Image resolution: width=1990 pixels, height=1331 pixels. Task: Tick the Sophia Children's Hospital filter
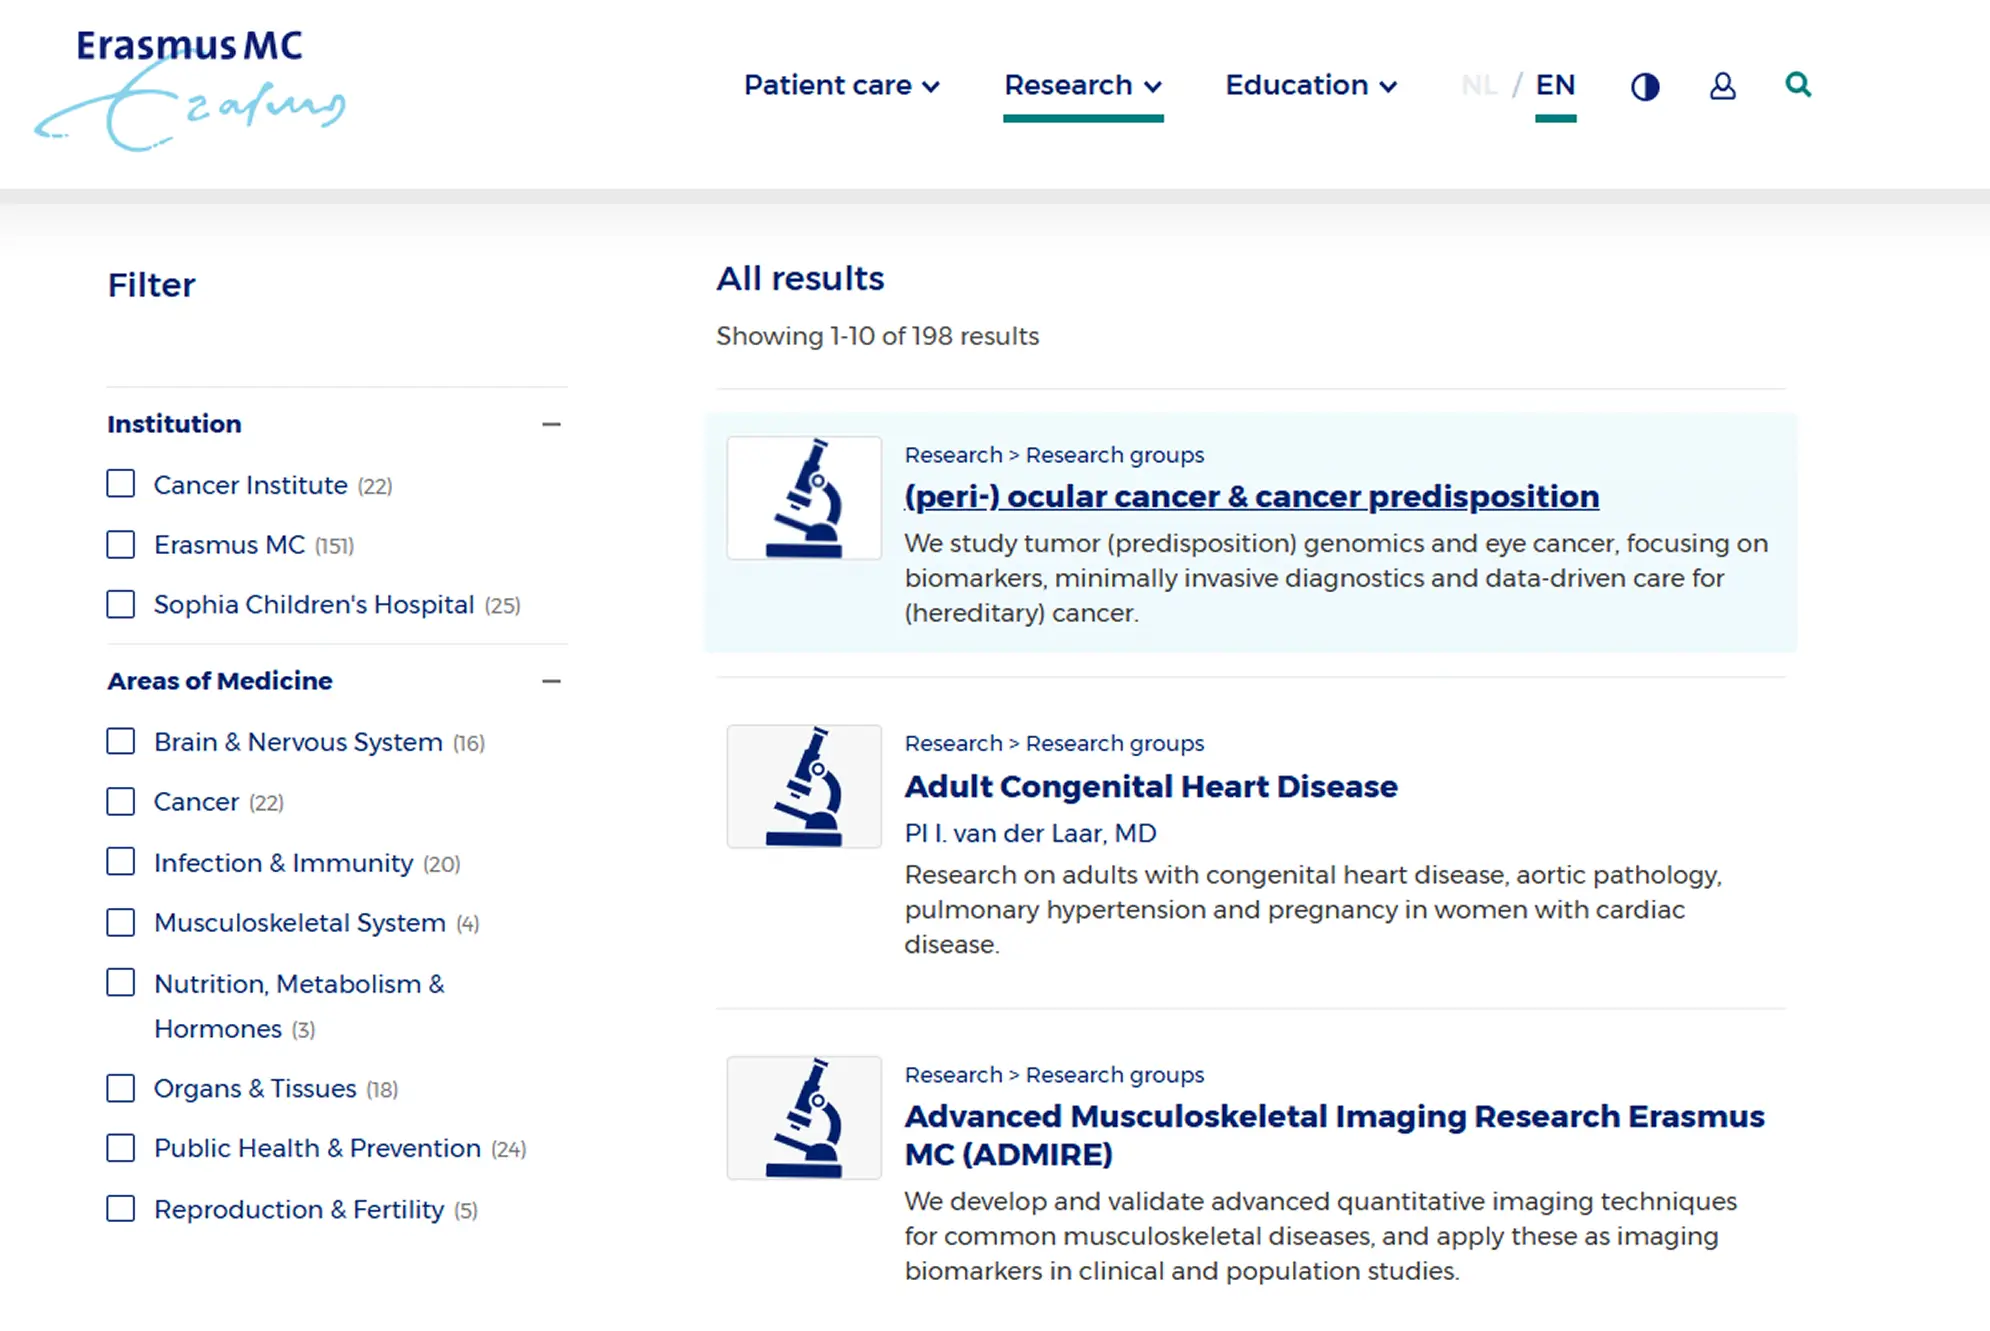(x=121, y=604)
